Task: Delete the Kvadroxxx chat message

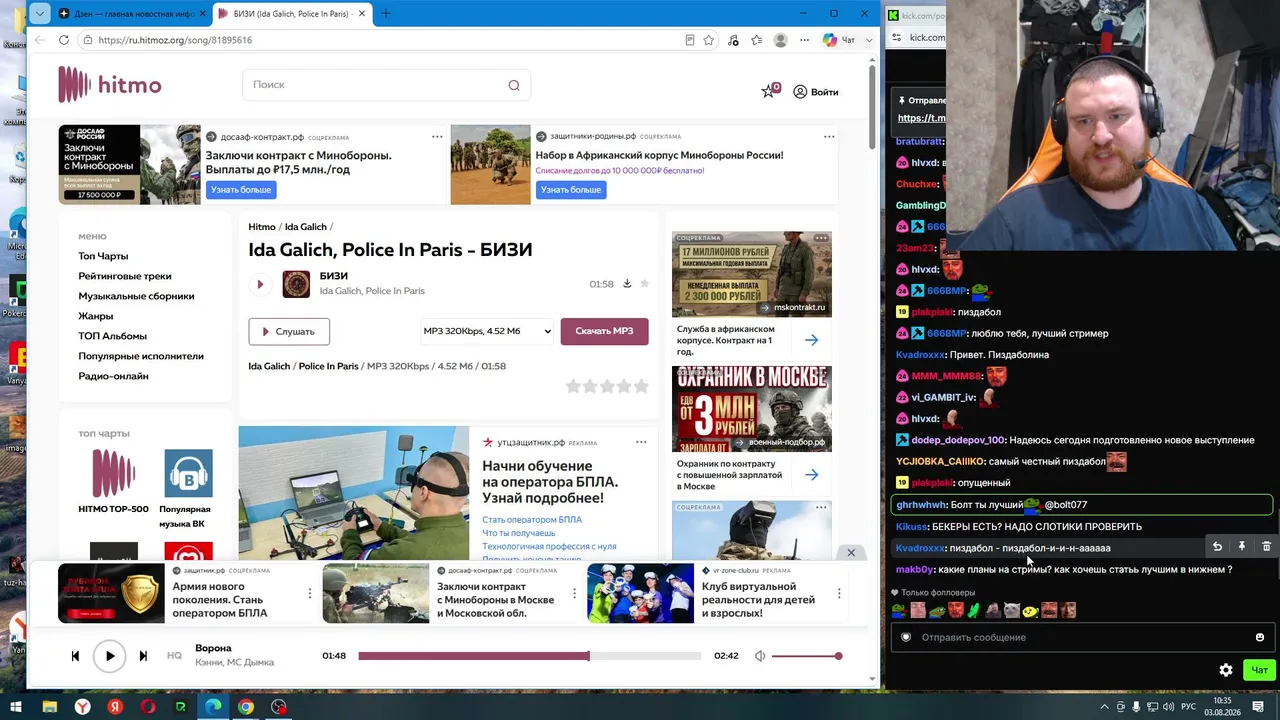Action: (x=1266, y=547)
